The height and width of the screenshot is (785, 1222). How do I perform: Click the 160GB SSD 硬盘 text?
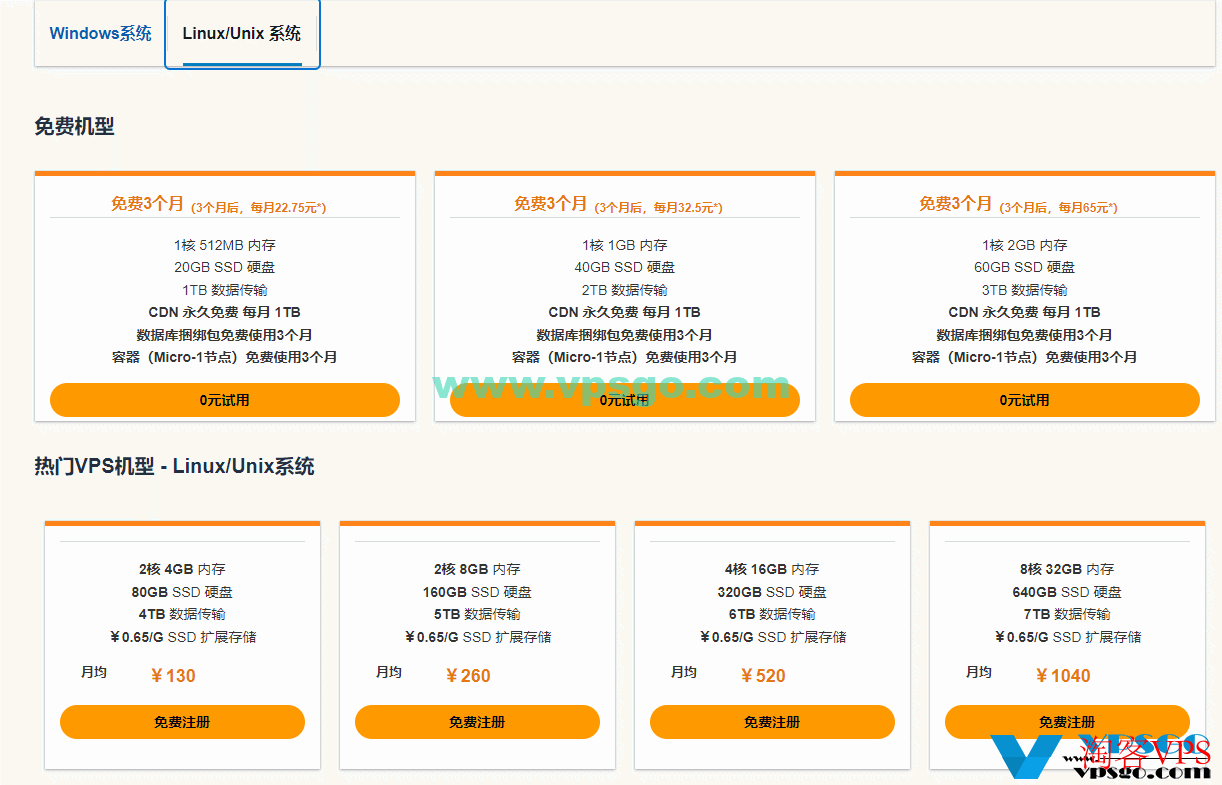coord(477,592)
